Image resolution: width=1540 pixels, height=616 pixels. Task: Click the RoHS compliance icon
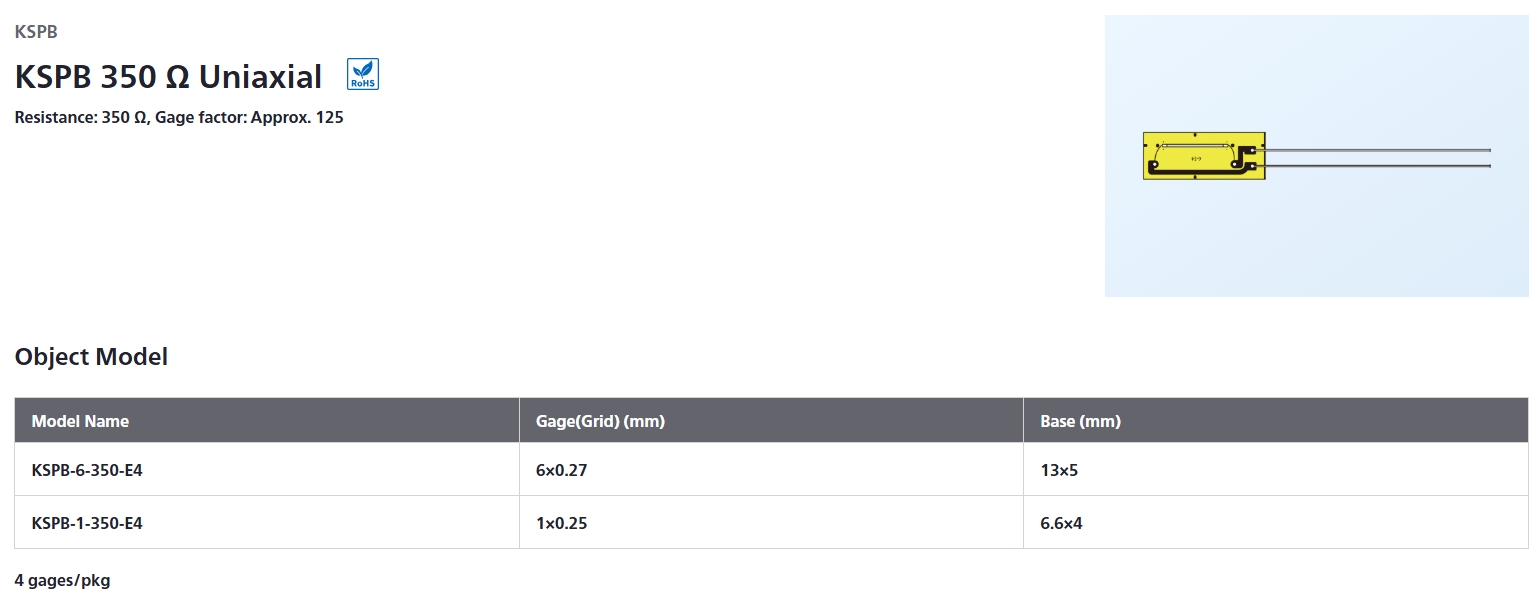[363, 75]
